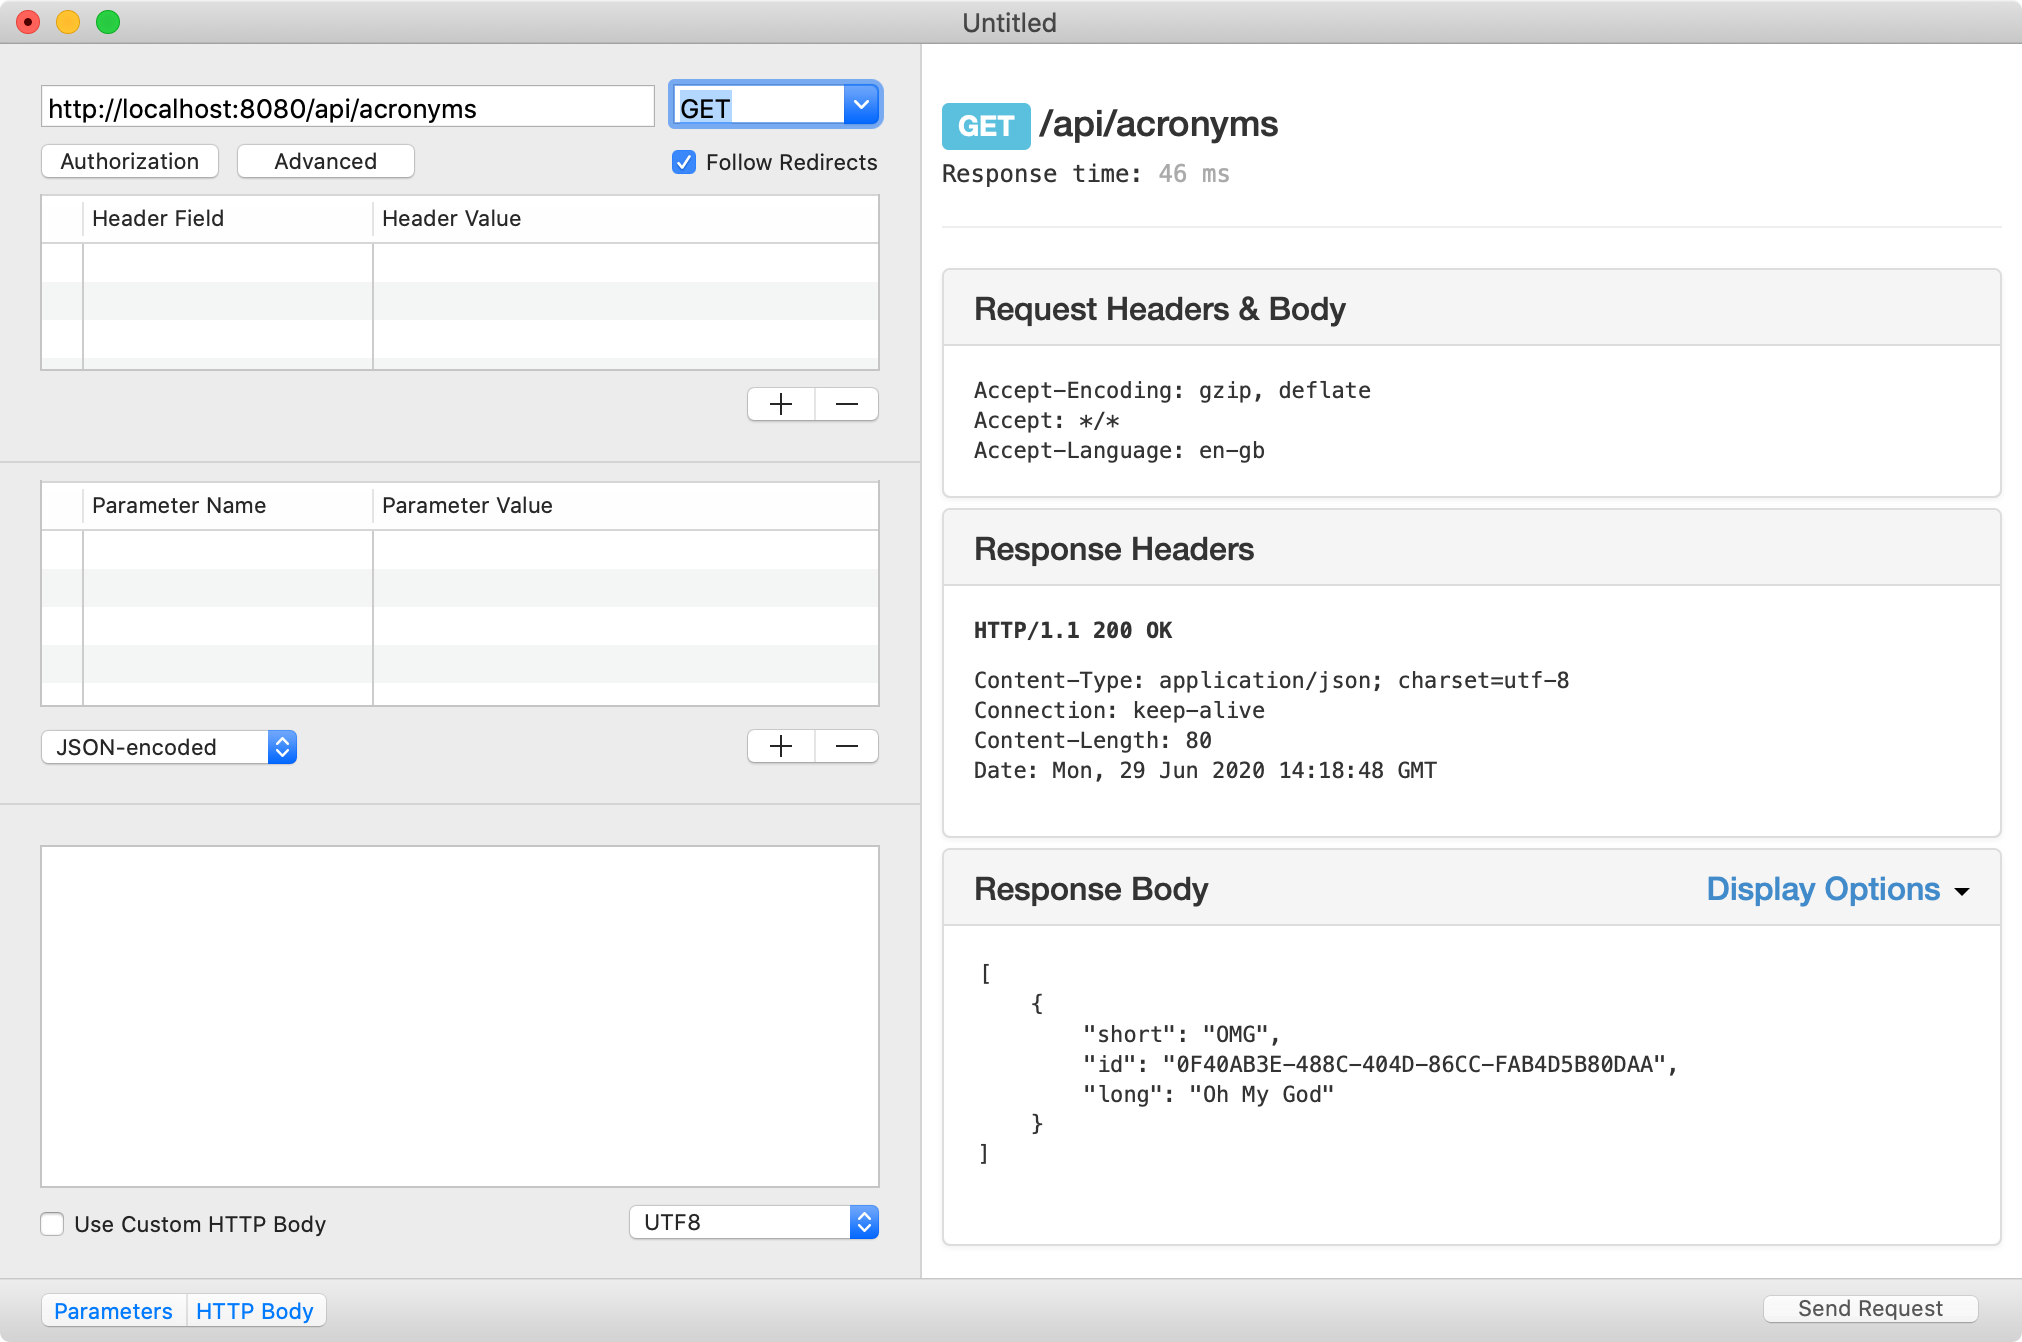Click the Send Request button

(1870, 1308)
